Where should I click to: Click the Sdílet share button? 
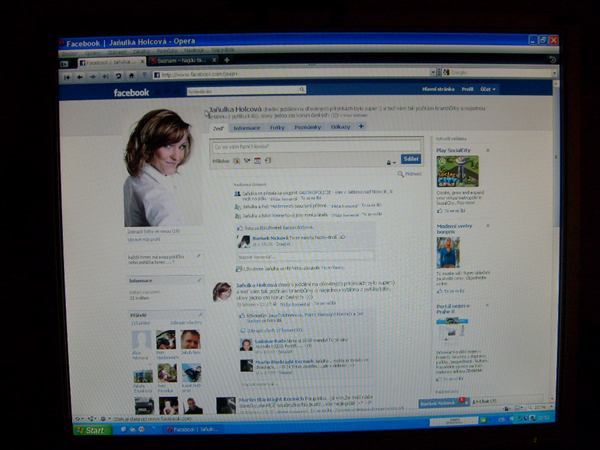(x=411, y=159)
